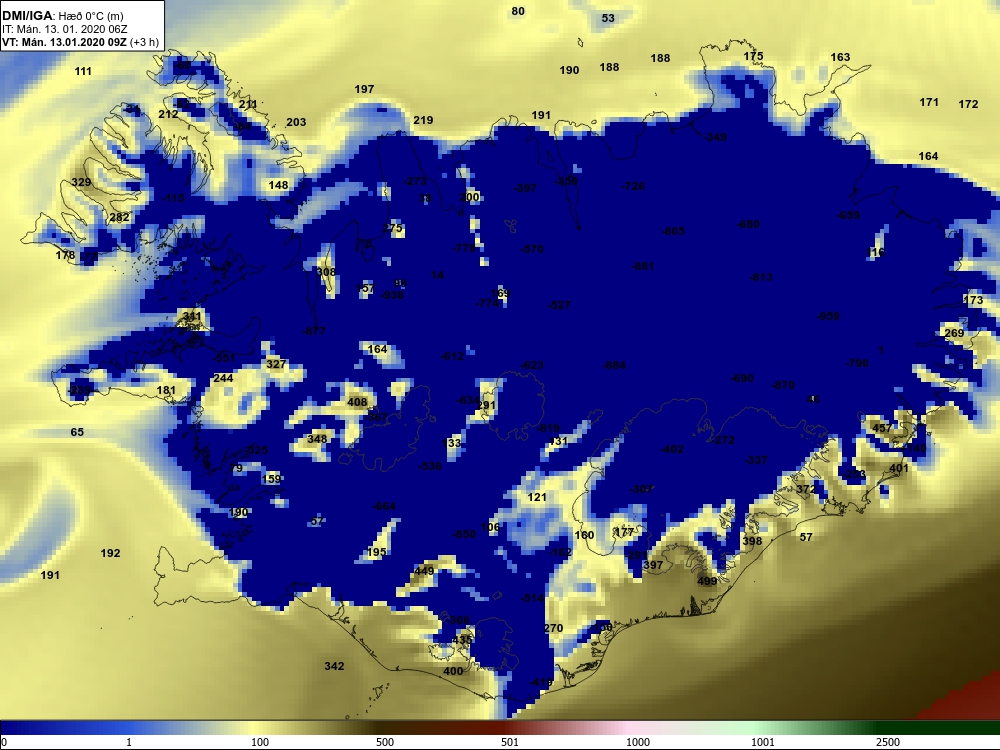This screenshot has width=1000, height=750.
Task: Click the map value 329
Action: 81,182
